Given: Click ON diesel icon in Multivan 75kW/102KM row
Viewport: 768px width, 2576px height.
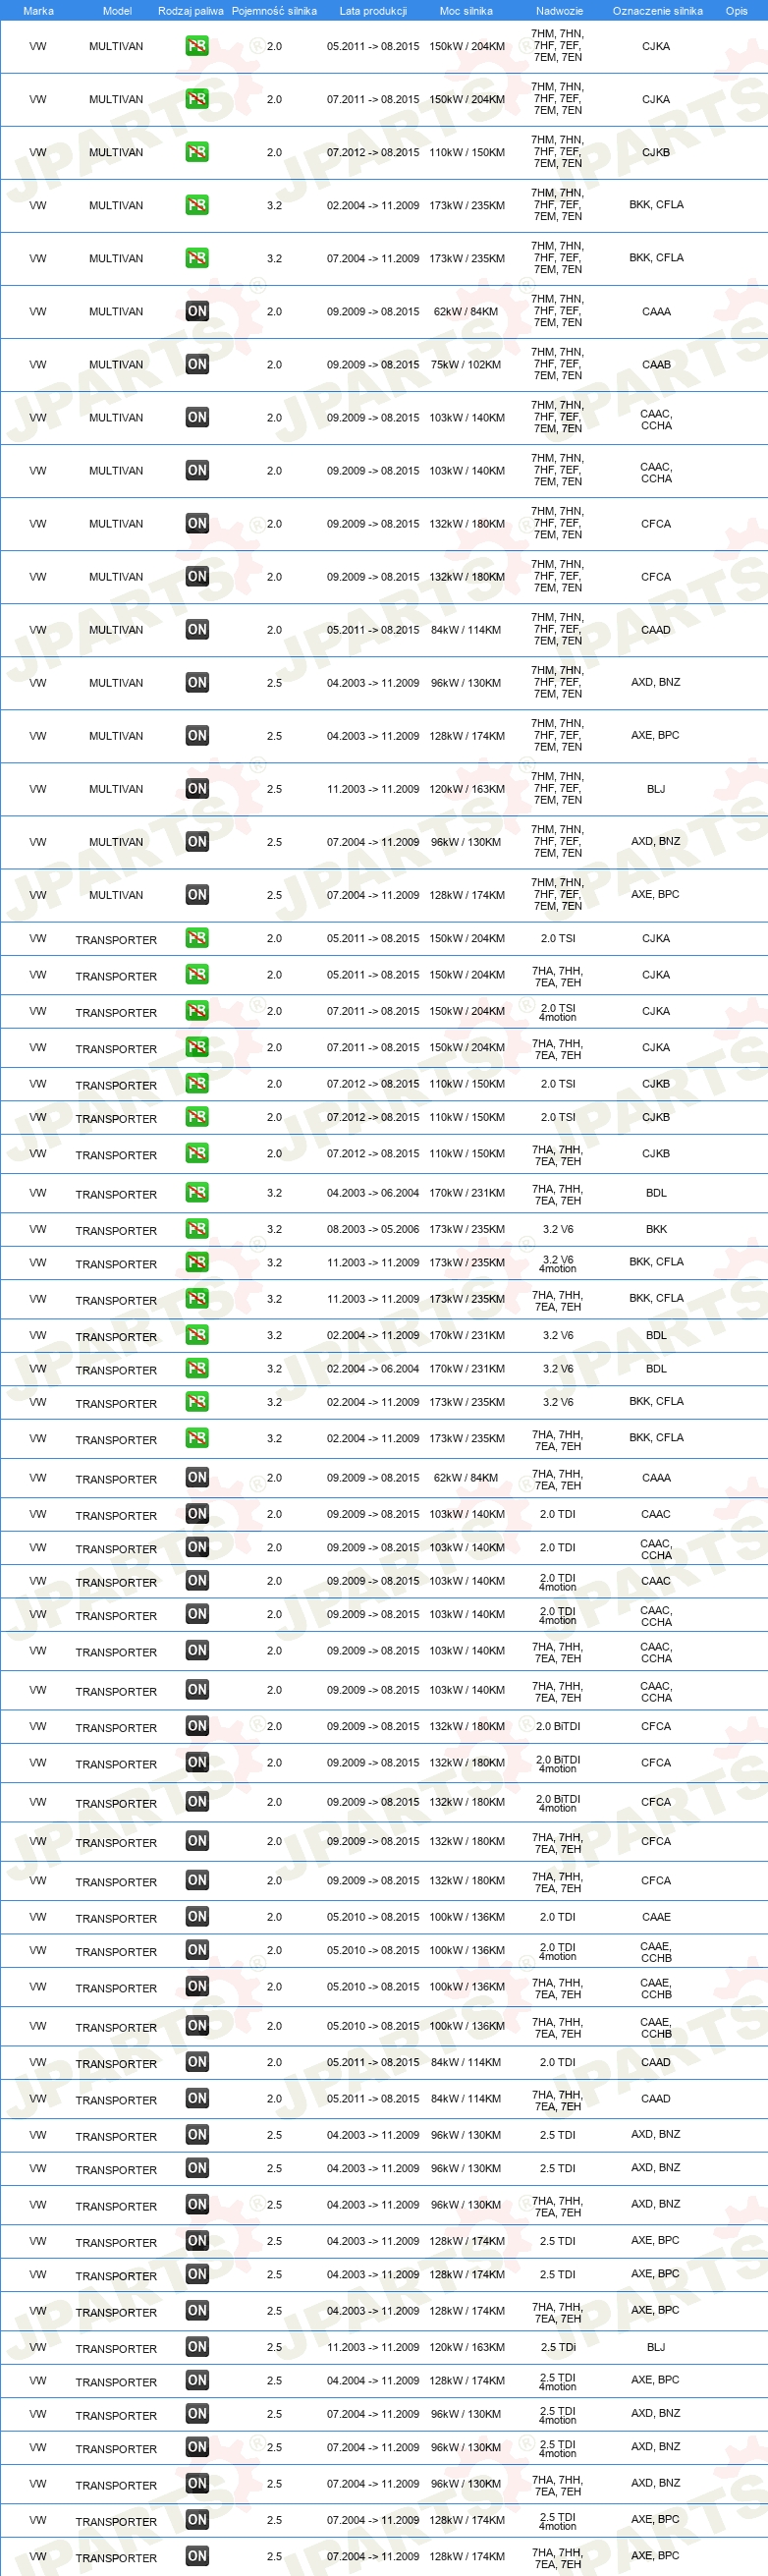Looking at the screenshot, I should click(x=197, y=364).
